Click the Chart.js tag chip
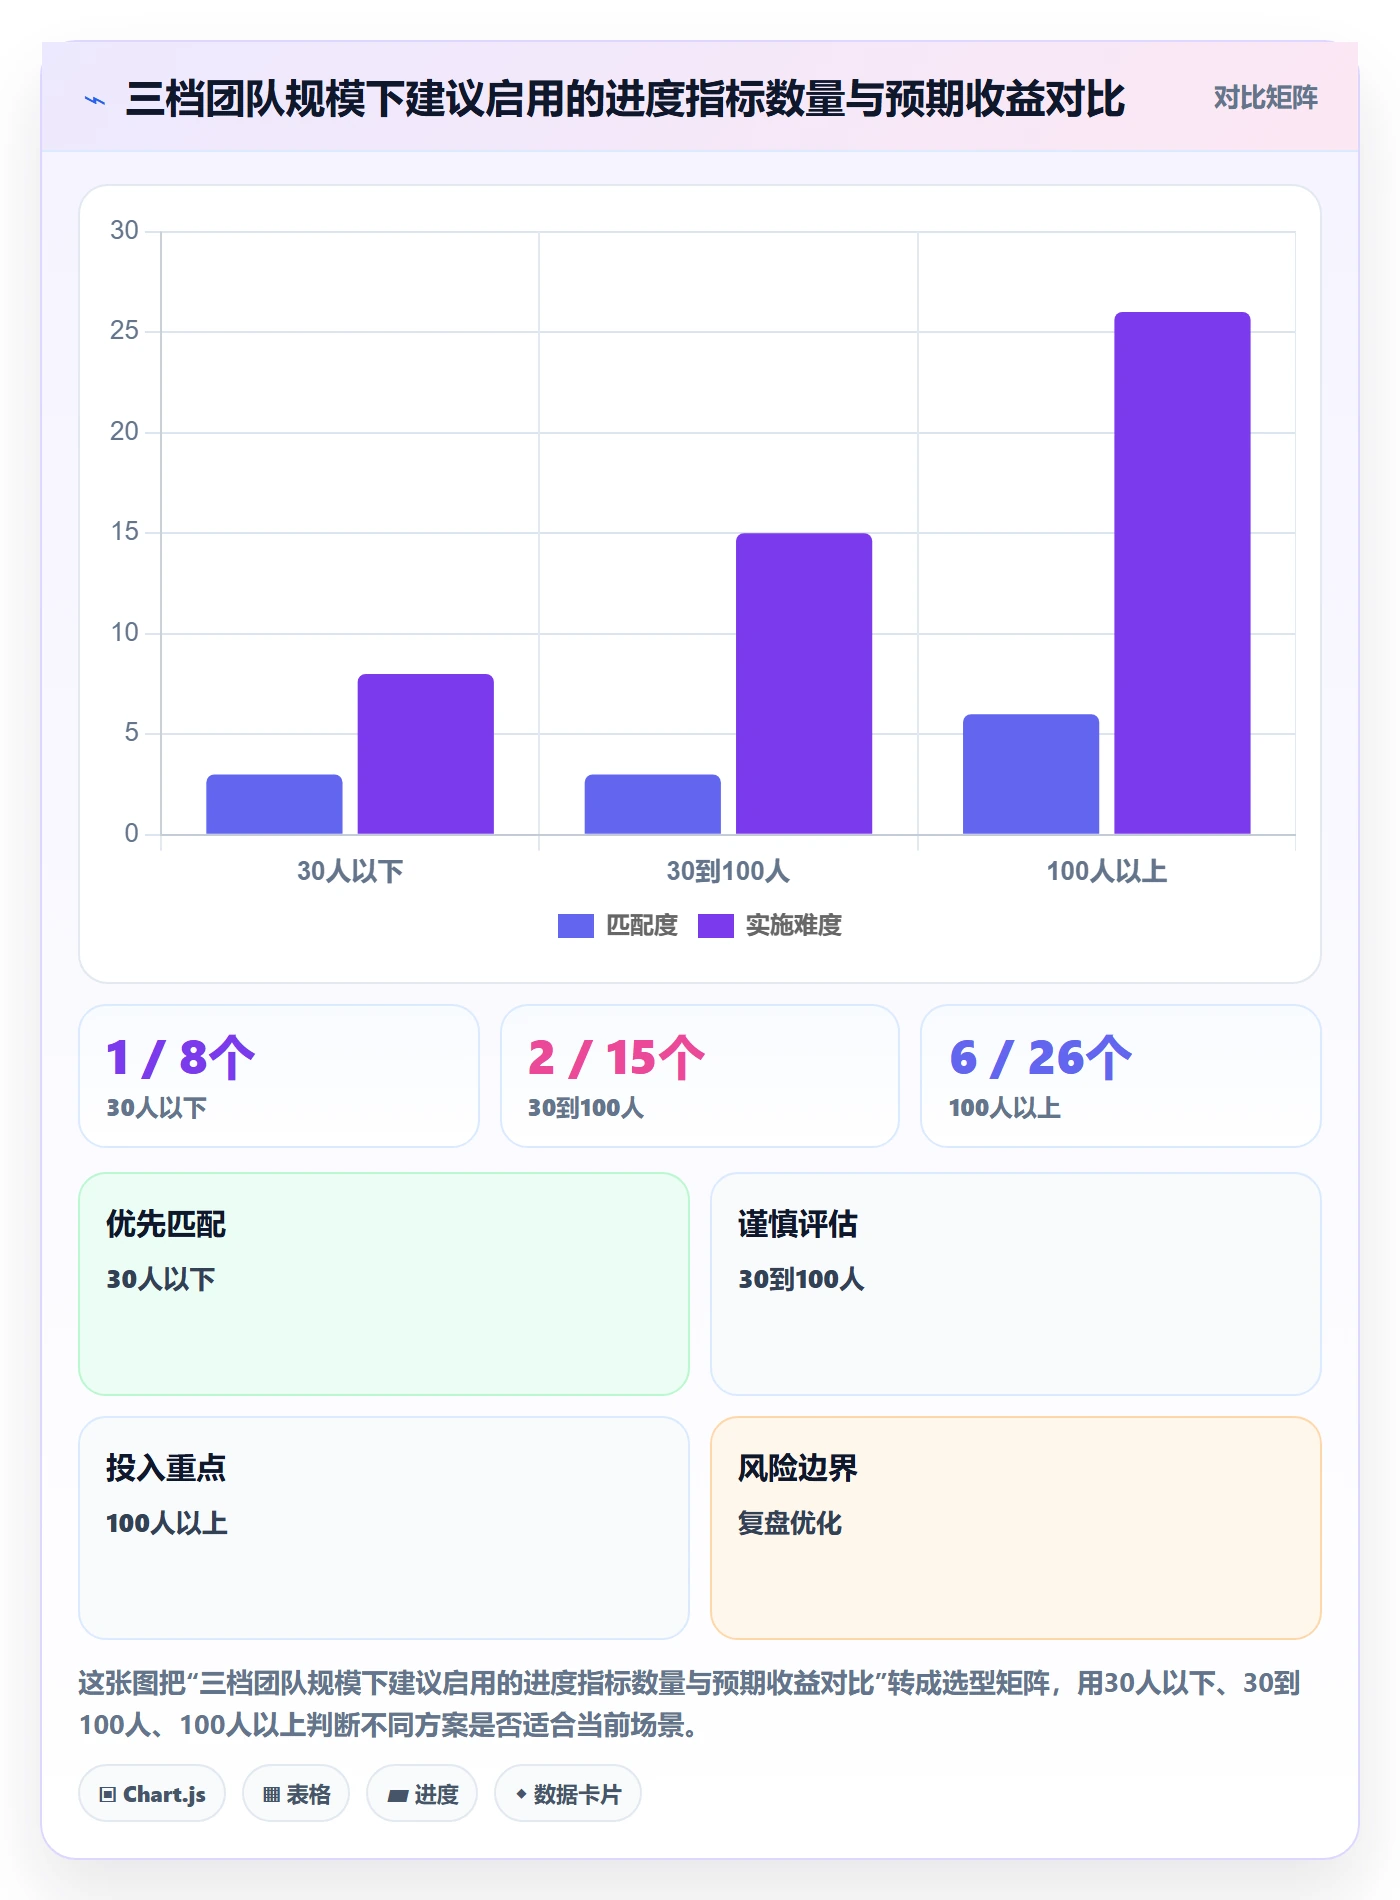The height and width of the screenshot is (1900, 1400). click(x=152, y=1794)
